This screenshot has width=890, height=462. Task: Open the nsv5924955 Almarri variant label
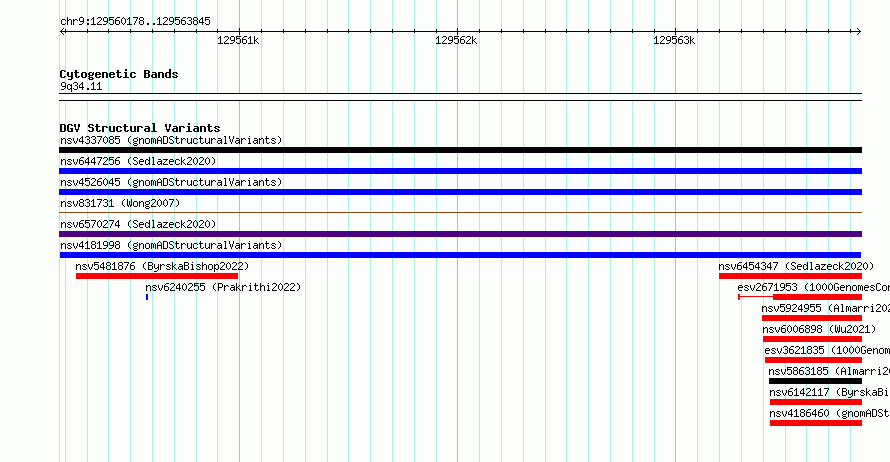(x=825, y=308)
